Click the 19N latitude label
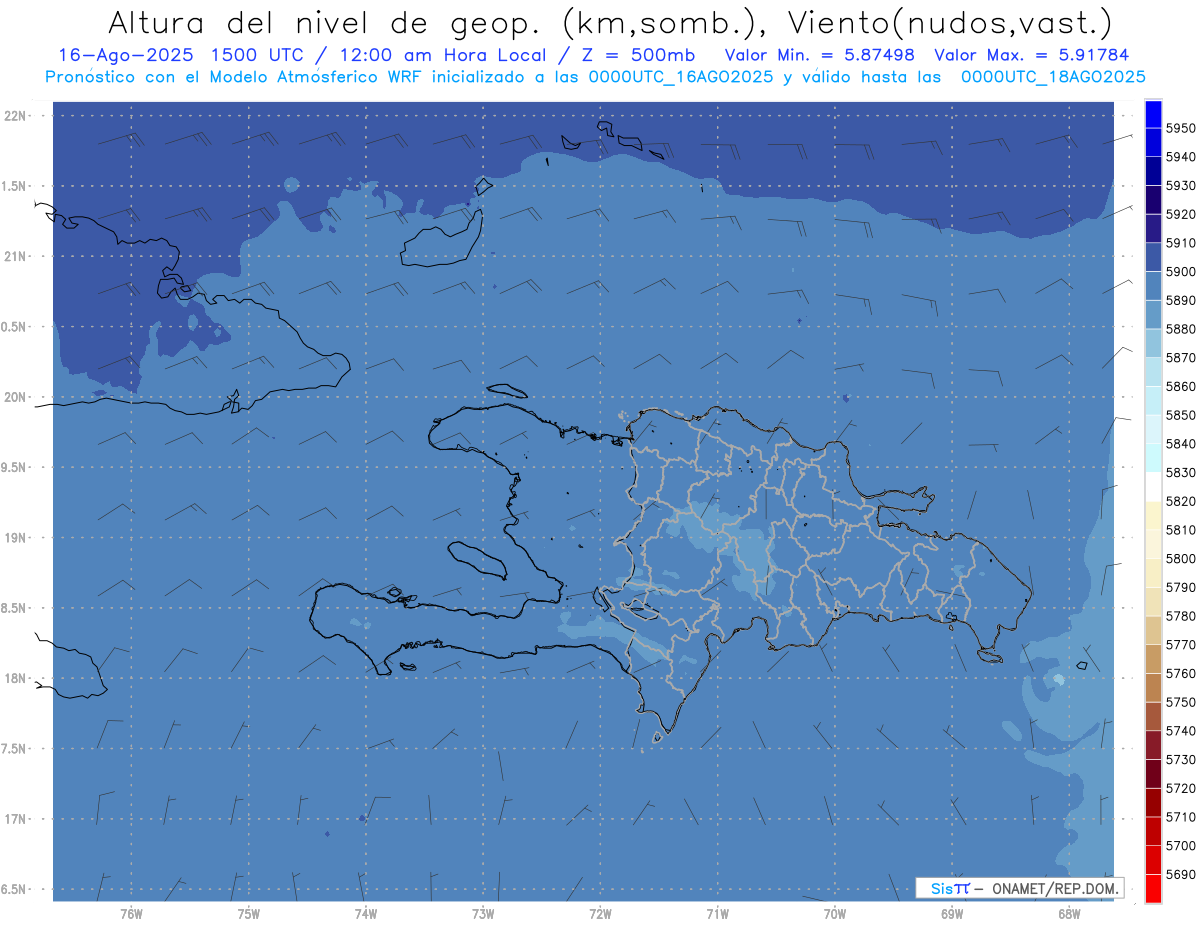This screenshot has height=927, width=1200. (15, 537)
